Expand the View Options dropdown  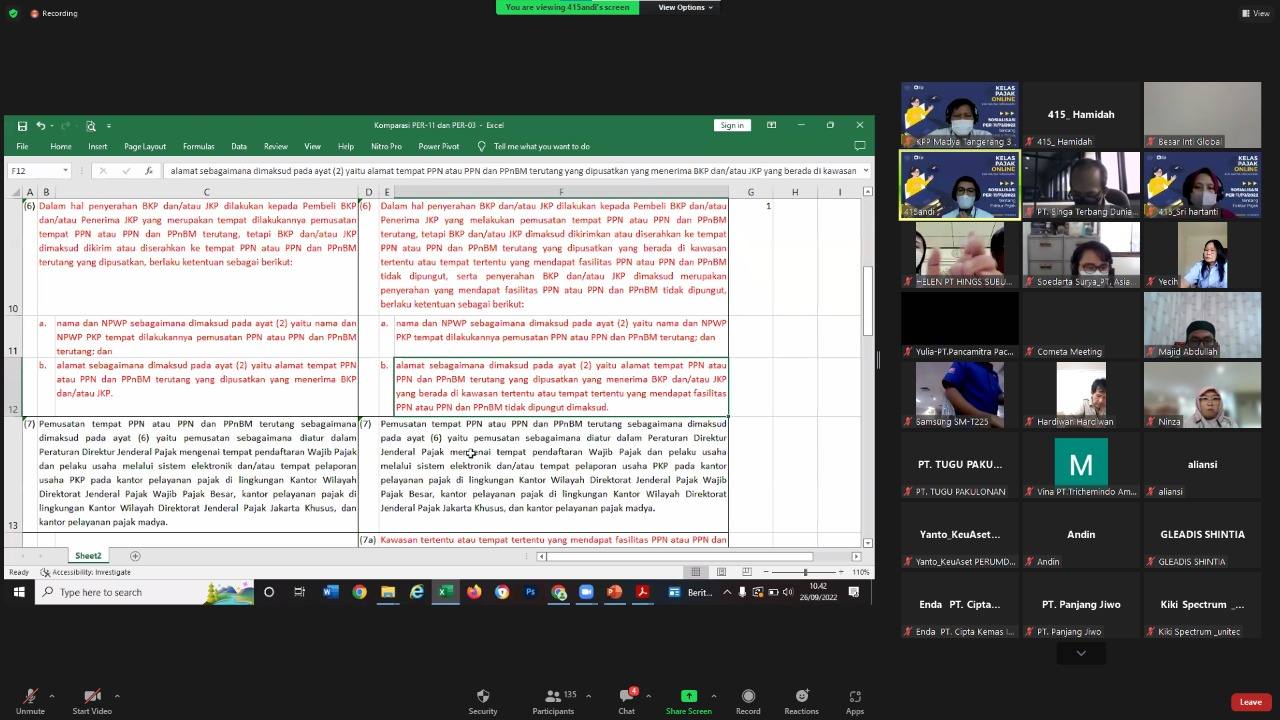point(685,7)
